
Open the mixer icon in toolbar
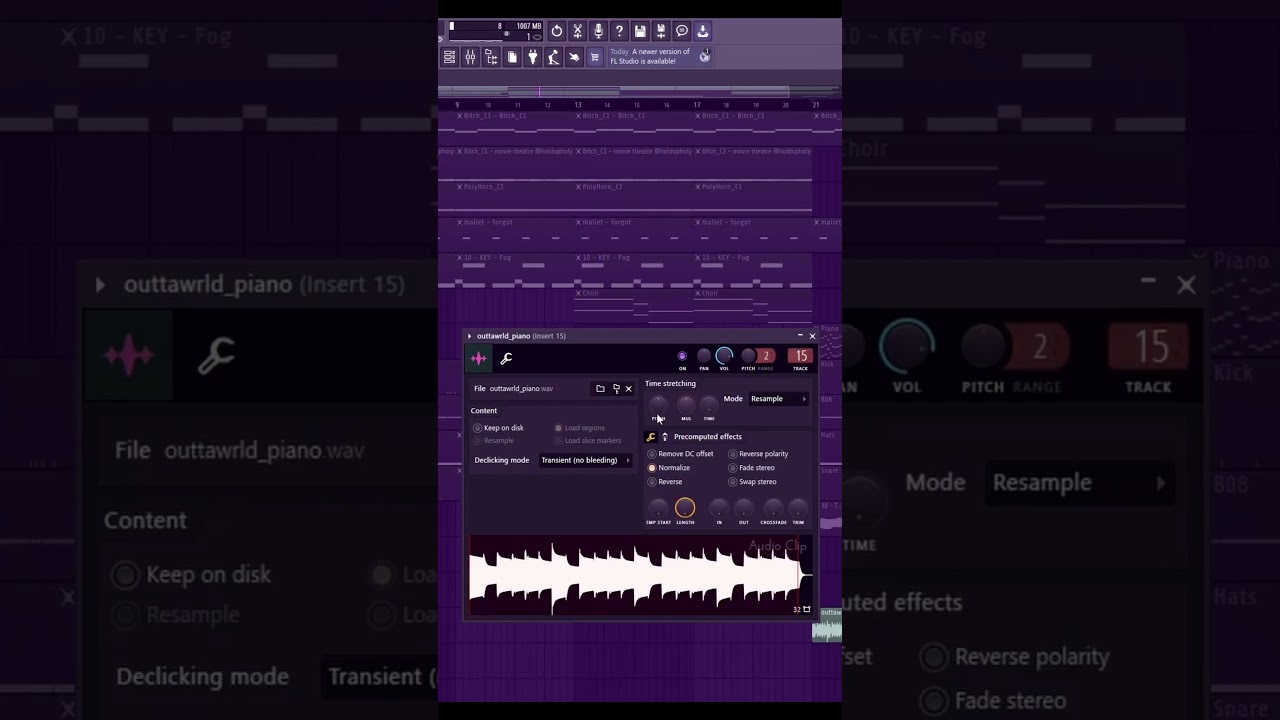(470, 57)
